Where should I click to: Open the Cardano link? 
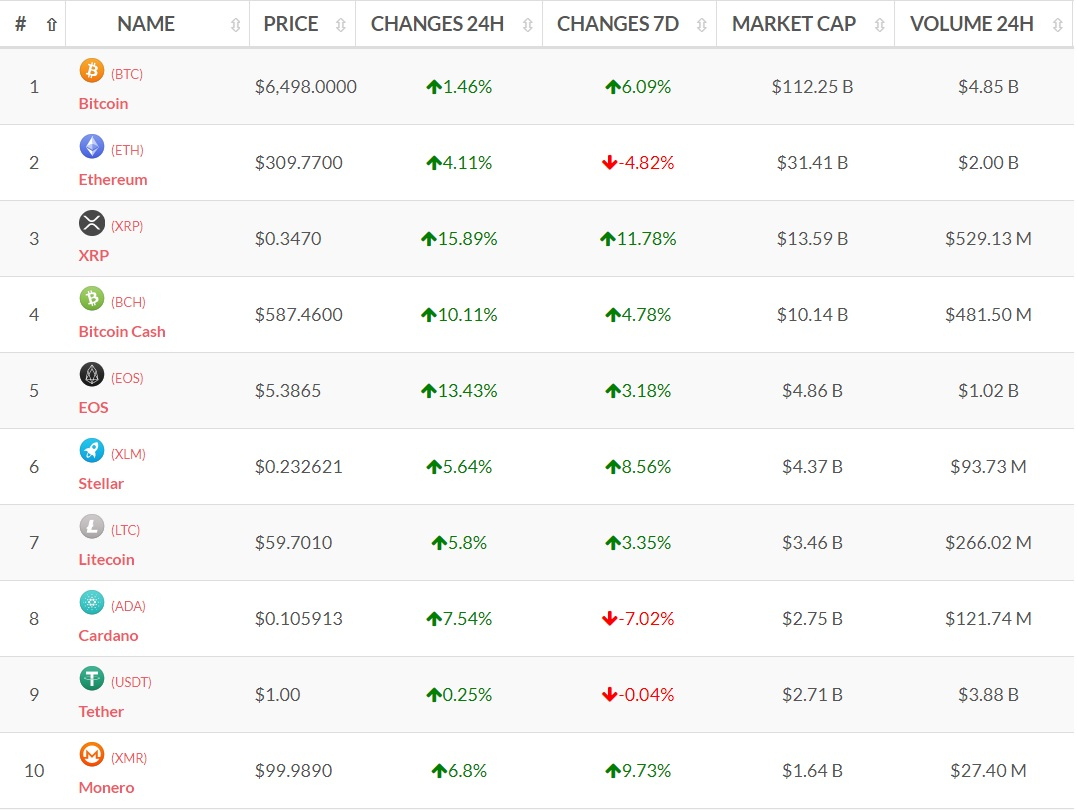(x=108, y=635)
